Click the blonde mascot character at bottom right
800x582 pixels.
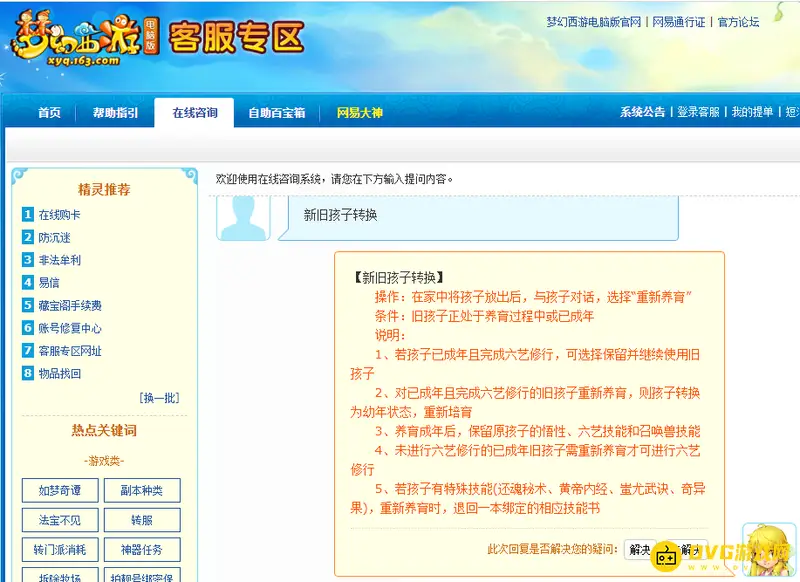tap(769, 550)
